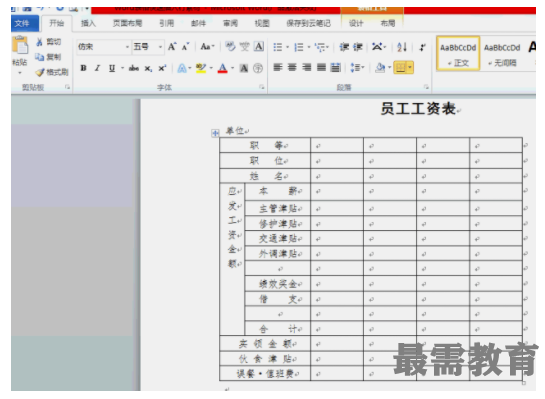
Task: Activate the Format Painter (格式刷)
Action: 52,72
